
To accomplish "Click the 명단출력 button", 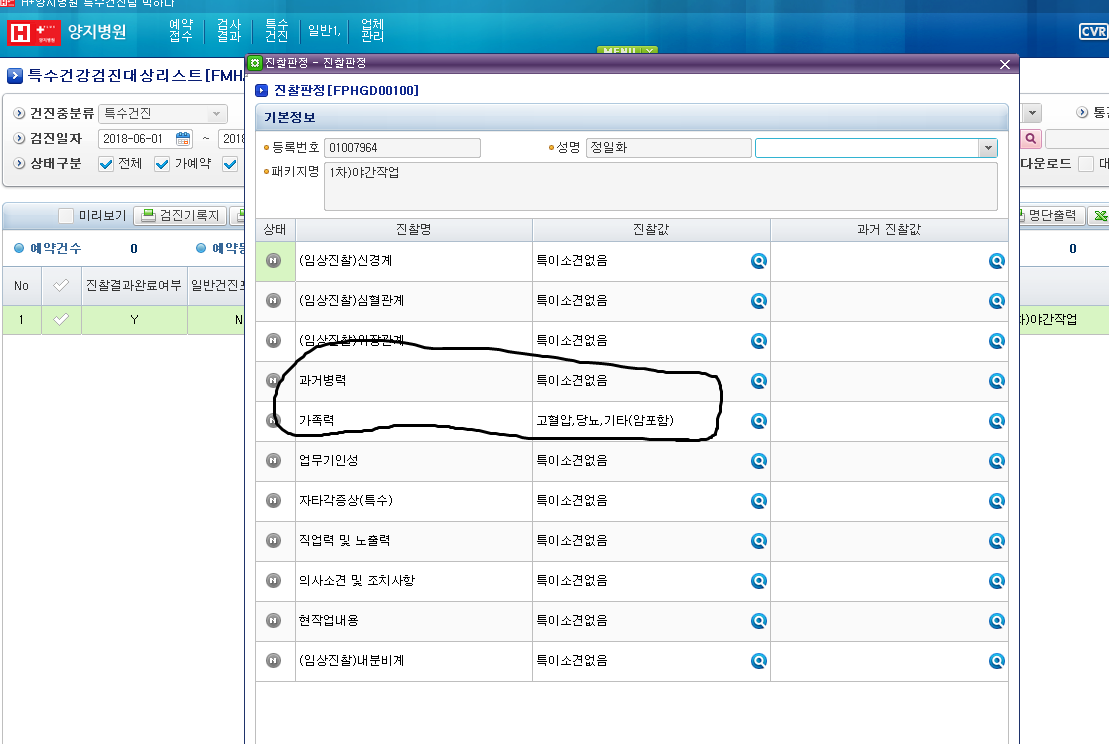I will (x=1051, y=216).
